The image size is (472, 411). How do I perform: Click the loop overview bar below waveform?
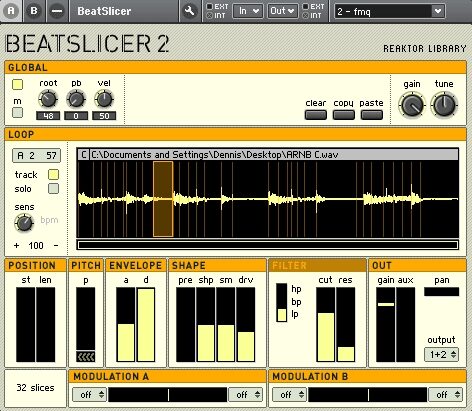coord(268,245)
